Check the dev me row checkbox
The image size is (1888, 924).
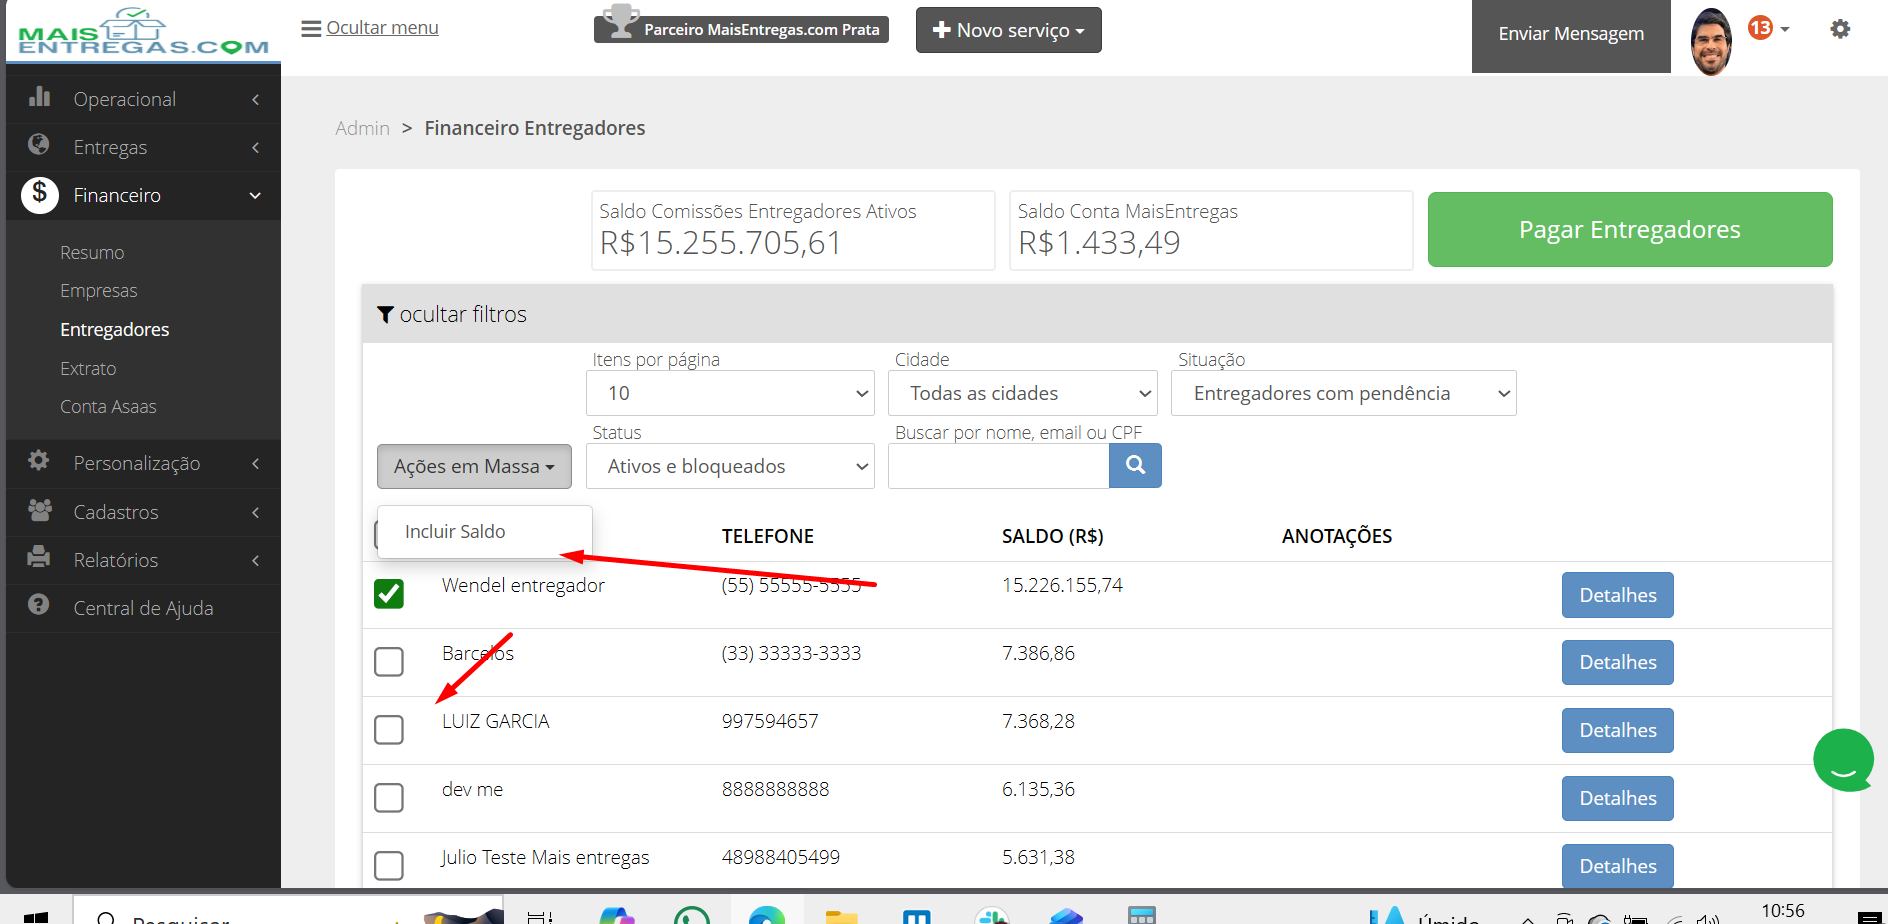click(x=389, y=798)
